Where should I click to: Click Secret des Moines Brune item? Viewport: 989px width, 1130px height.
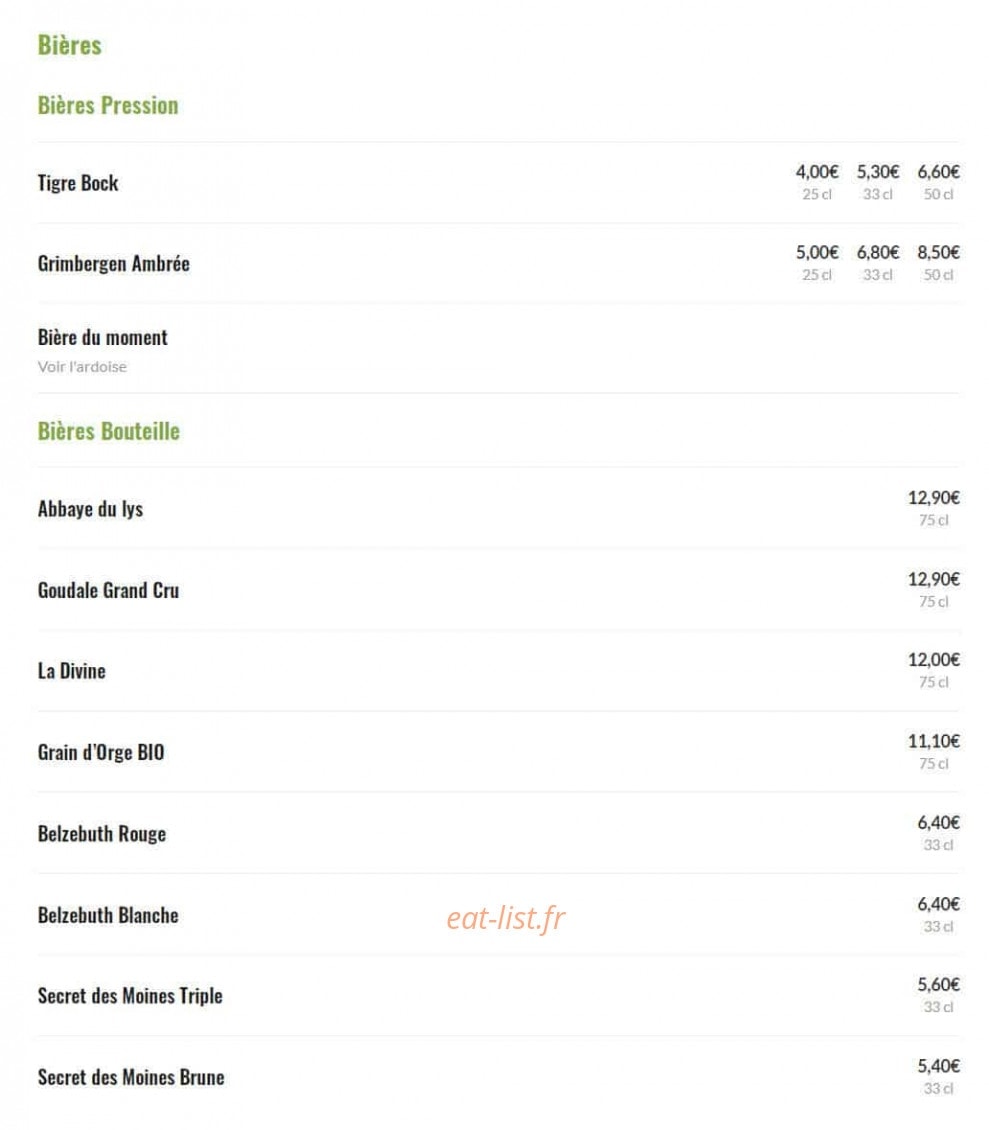click(131, 1077)
